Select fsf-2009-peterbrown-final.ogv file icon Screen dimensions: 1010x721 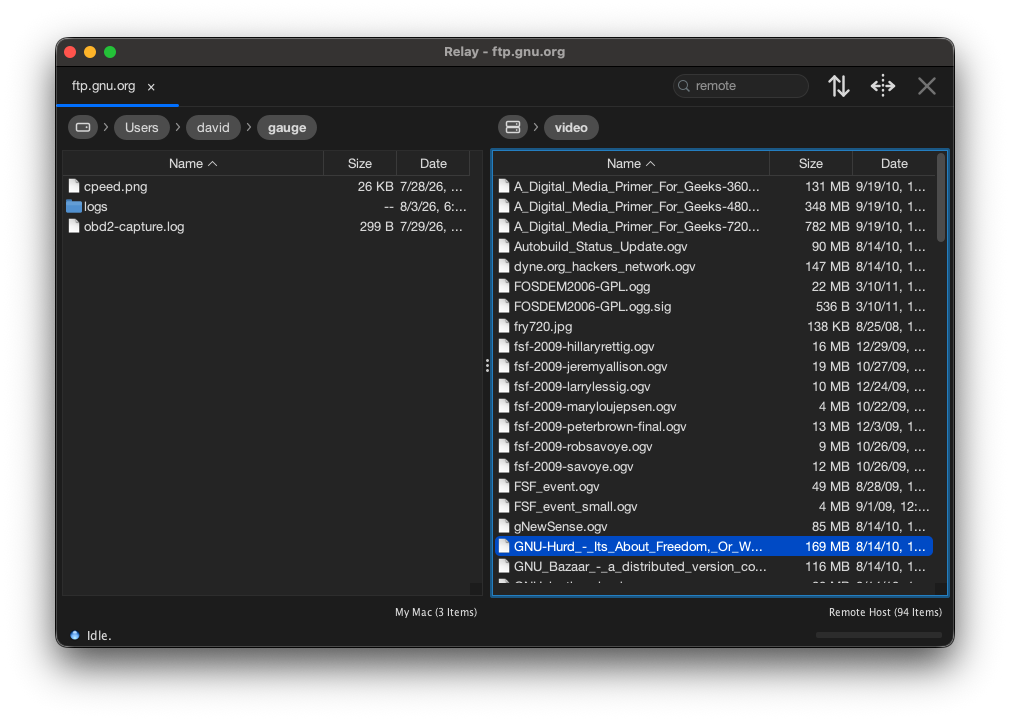click(504, 426)
